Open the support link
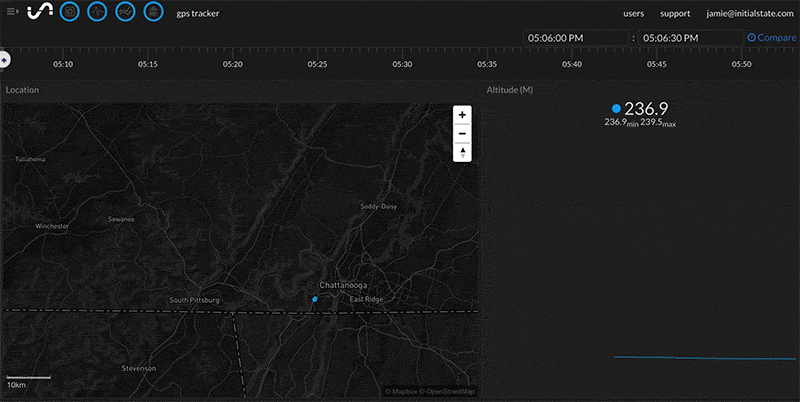The height and width of the screenshot is (402, 800). 675,14
